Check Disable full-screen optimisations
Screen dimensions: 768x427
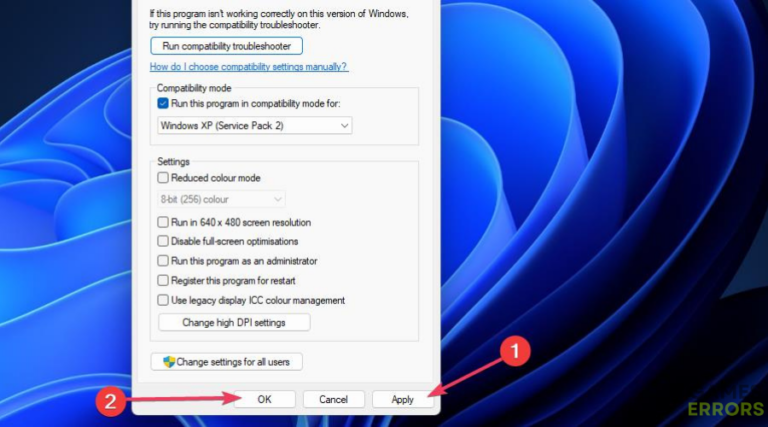coord(164,241)
